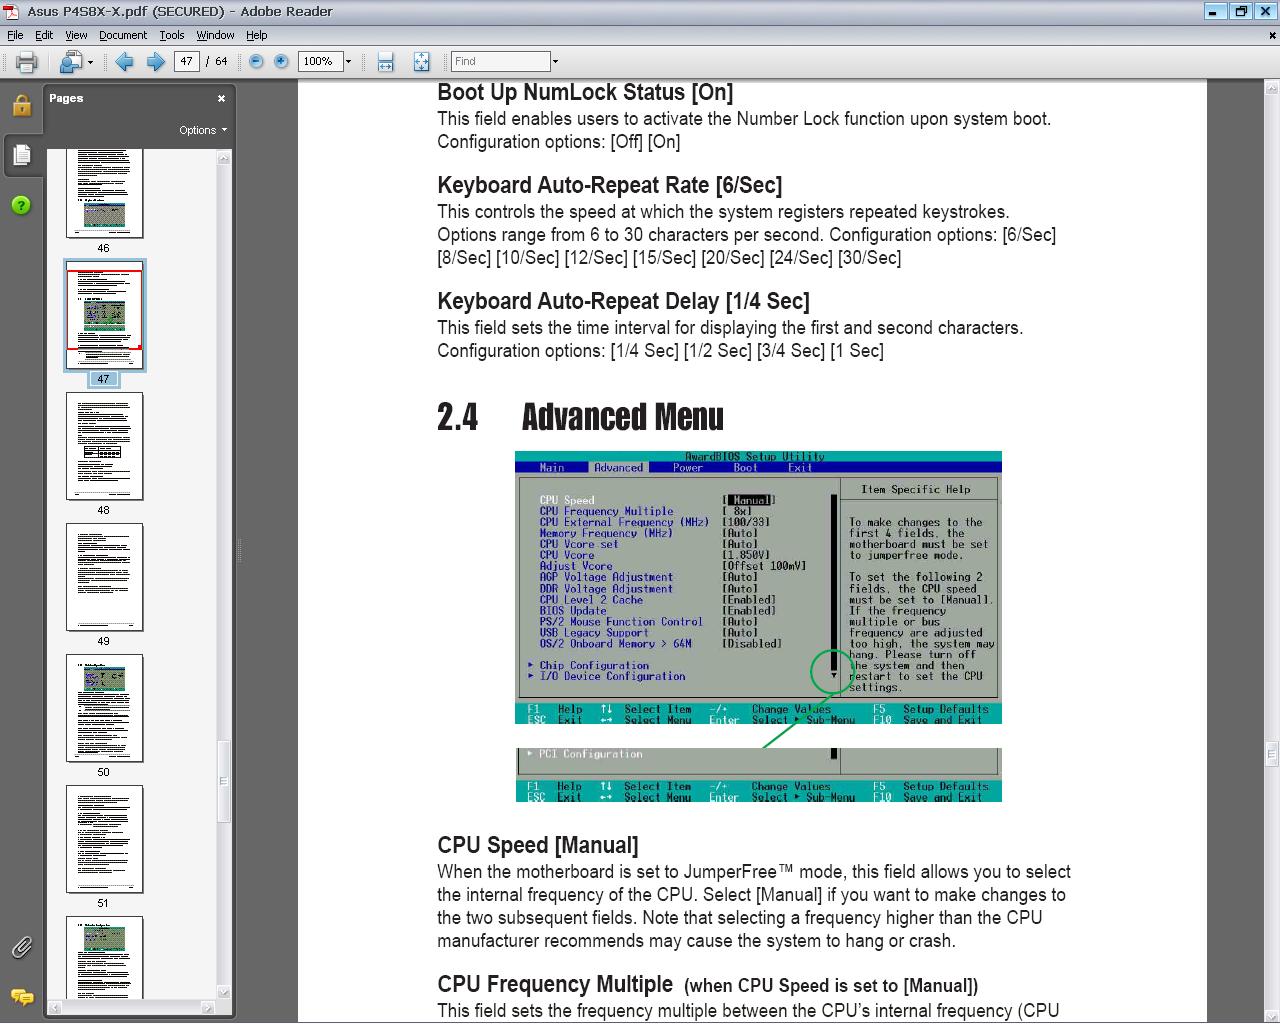Select page 51 thumbnail

point(104,839)
